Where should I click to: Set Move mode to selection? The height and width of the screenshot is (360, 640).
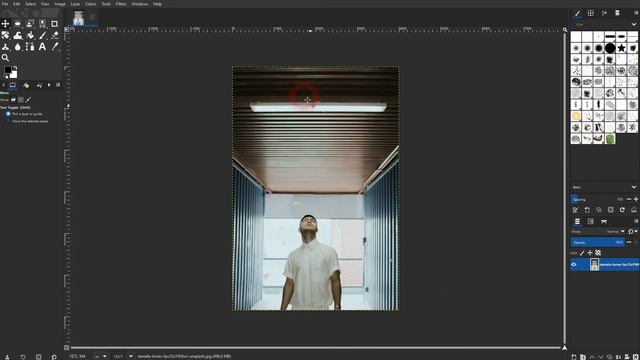[21, 100]
